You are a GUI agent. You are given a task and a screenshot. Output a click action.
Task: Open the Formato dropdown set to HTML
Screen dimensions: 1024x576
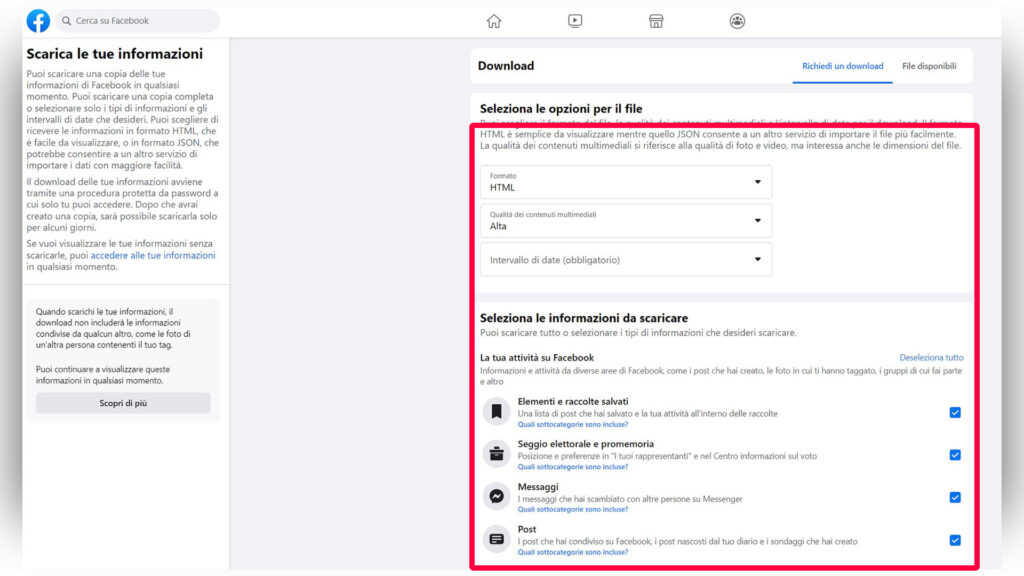point(625,181)
